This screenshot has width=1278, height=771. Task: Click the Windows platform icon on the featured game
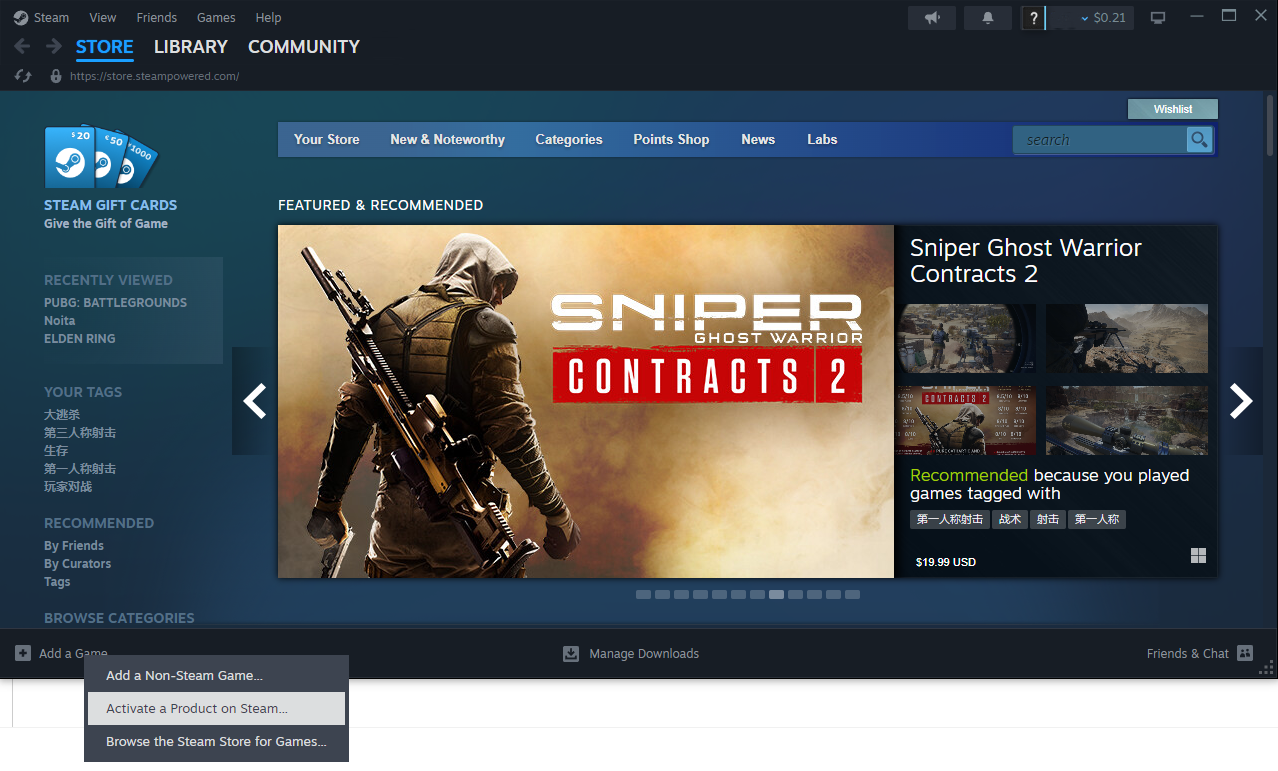pyautogui.click(x=1198, y=556)
